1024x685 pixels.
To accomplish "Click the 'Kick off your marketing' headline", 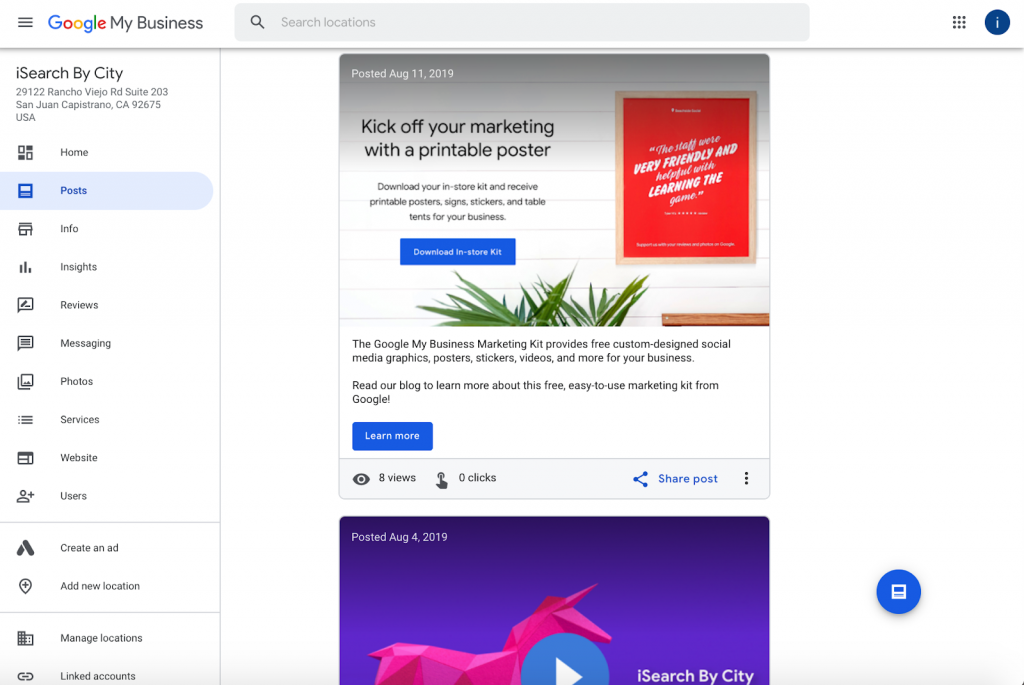I will tap(458, 138).
